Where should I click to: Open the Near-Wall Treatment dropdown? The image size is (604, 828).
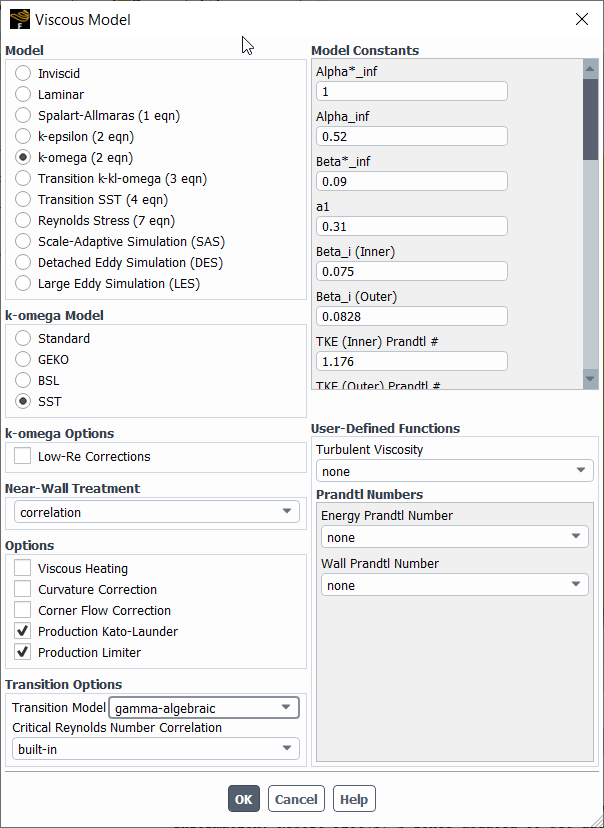tap(157, 512)
